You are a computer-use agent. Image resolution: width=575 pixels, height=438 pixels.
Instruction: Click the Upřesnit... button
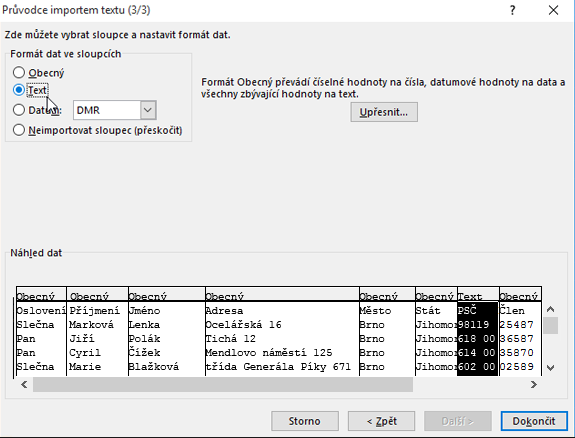click(384, 112)
